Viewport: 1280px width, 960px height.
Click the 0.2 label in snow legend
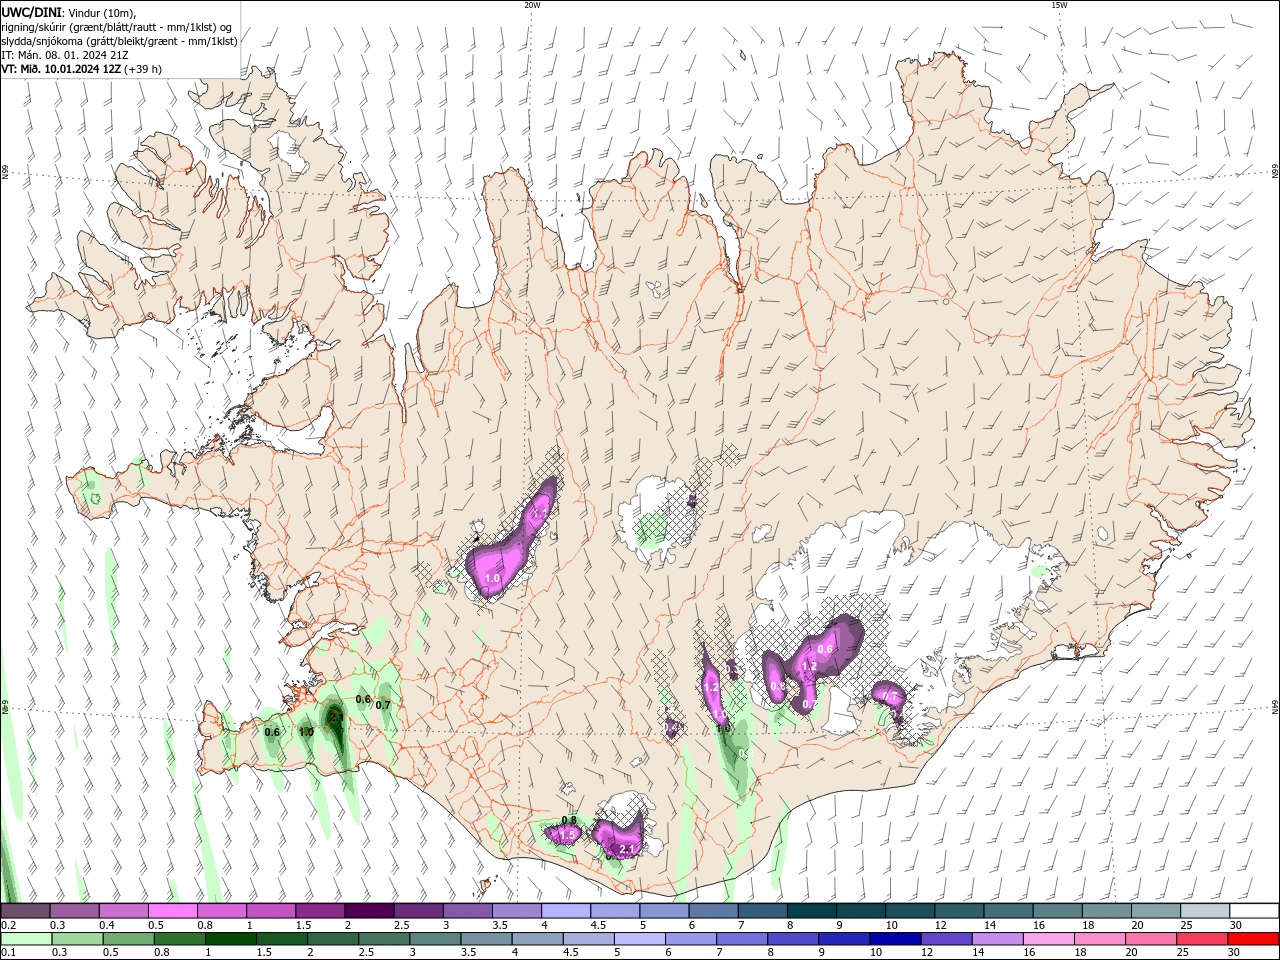click(8, 925)
